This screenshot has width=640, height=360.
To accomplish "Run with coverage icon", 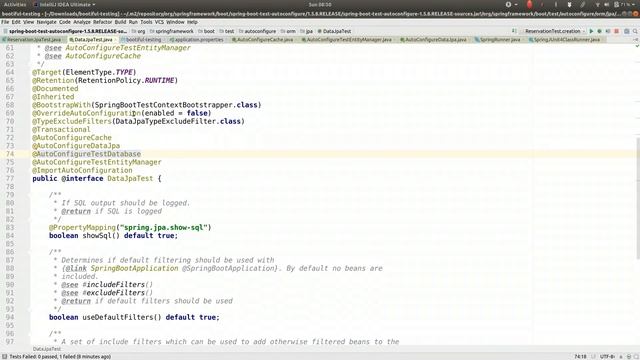I will (x=608, y=31).
